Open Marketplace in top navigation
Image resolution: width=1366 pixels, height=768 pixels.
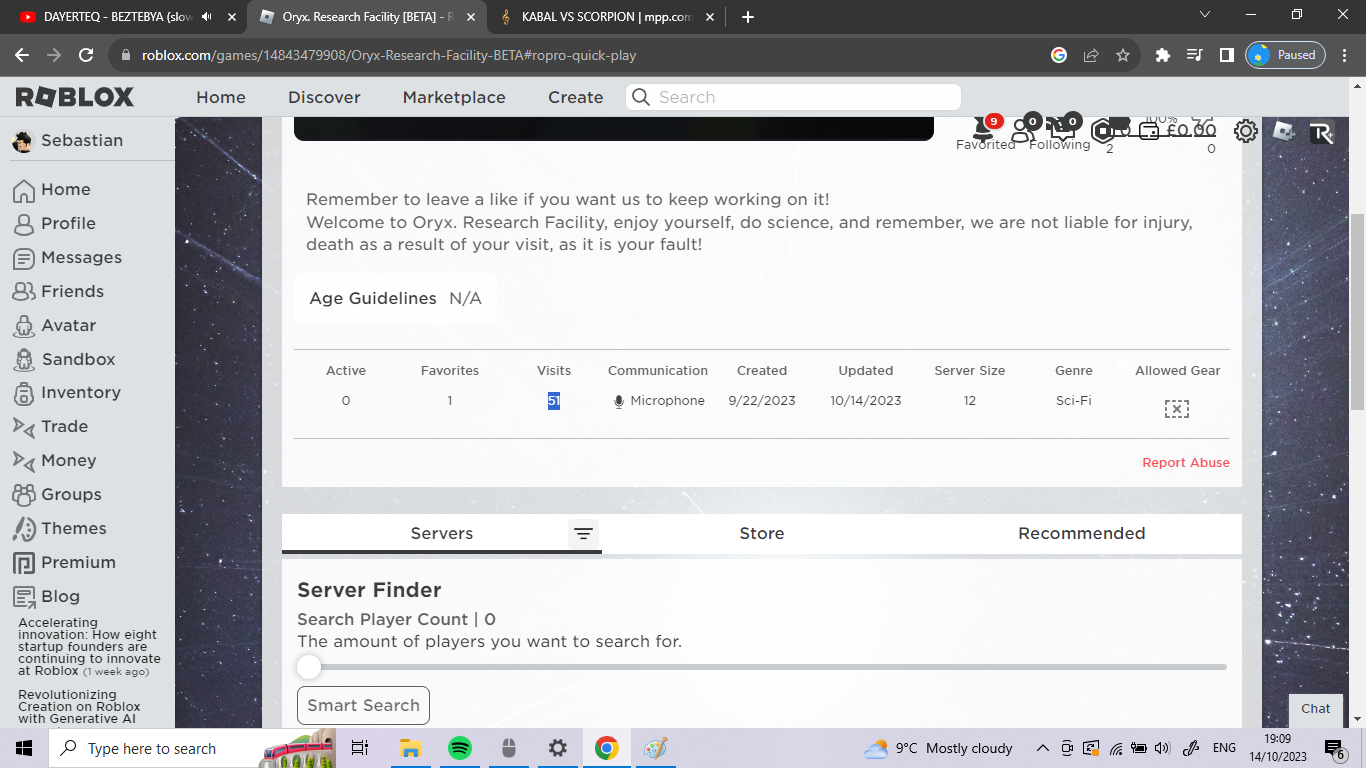pyautogui.click(x=454, y=97)
